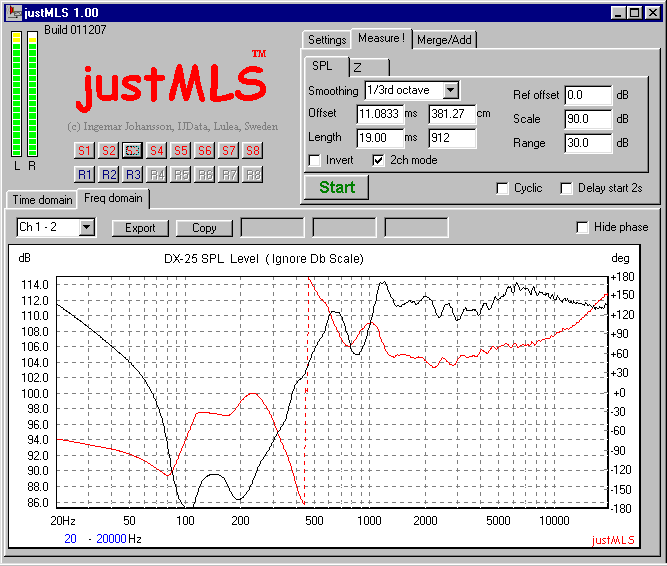The height and width of the screenshot is (566, 667).
Task: Select the S2 store slot button
Action: tap(108, 151)
